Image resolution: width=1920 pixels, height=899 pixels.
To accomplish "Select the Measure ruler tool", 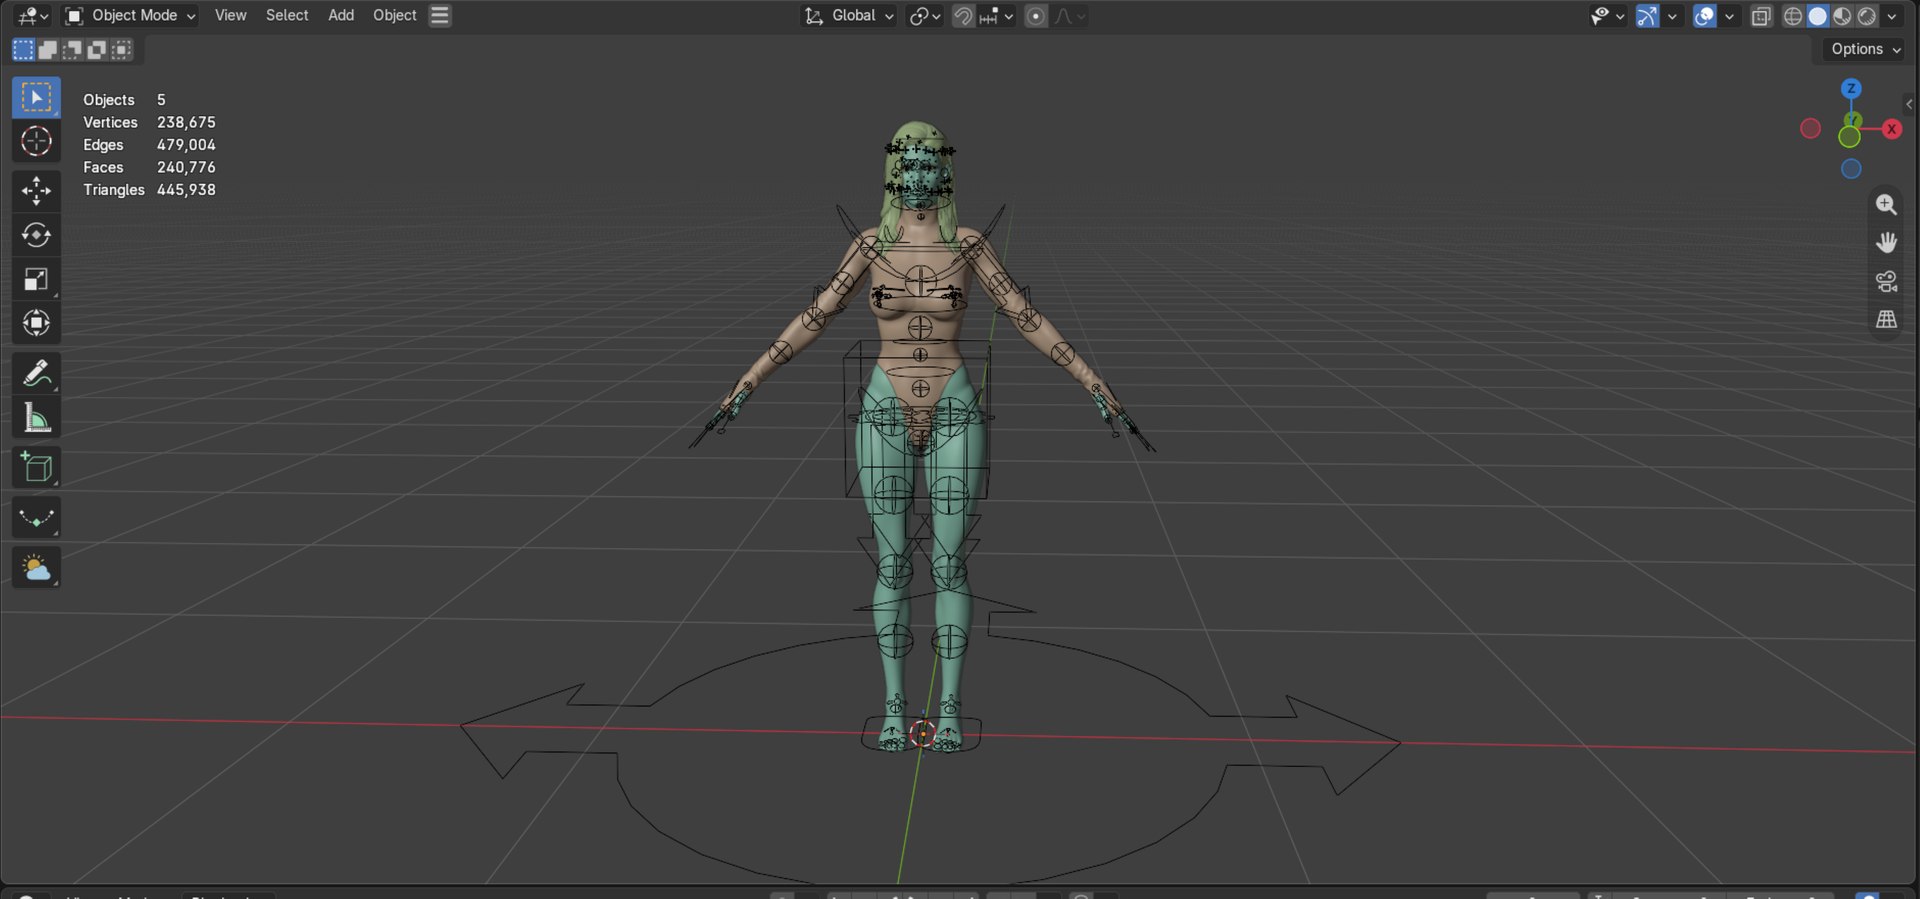I will [36, 417].
